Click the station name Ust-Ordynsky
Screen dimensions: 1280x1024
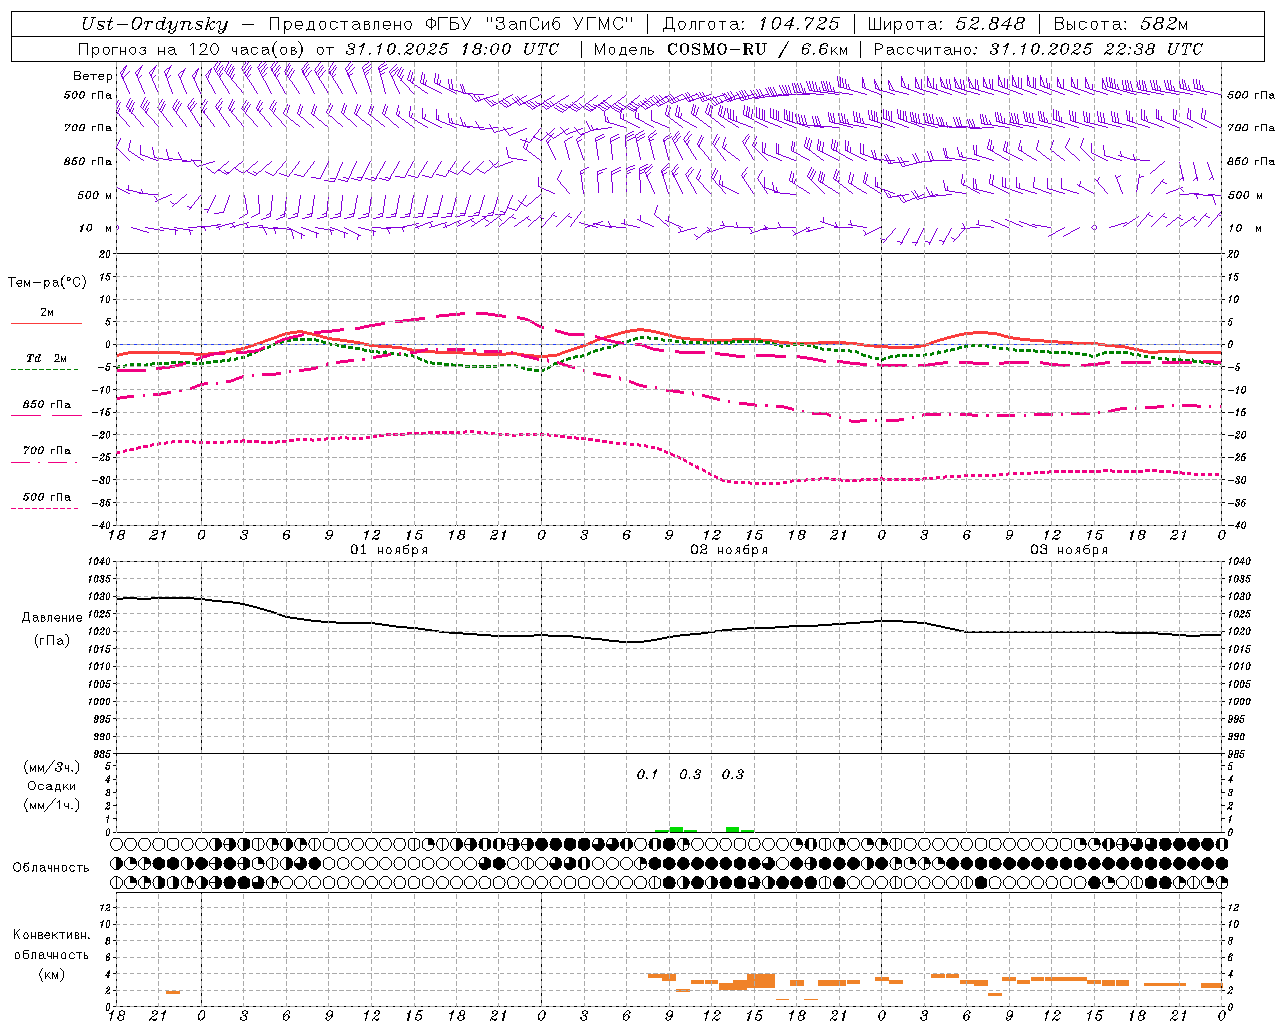point(154,24)
